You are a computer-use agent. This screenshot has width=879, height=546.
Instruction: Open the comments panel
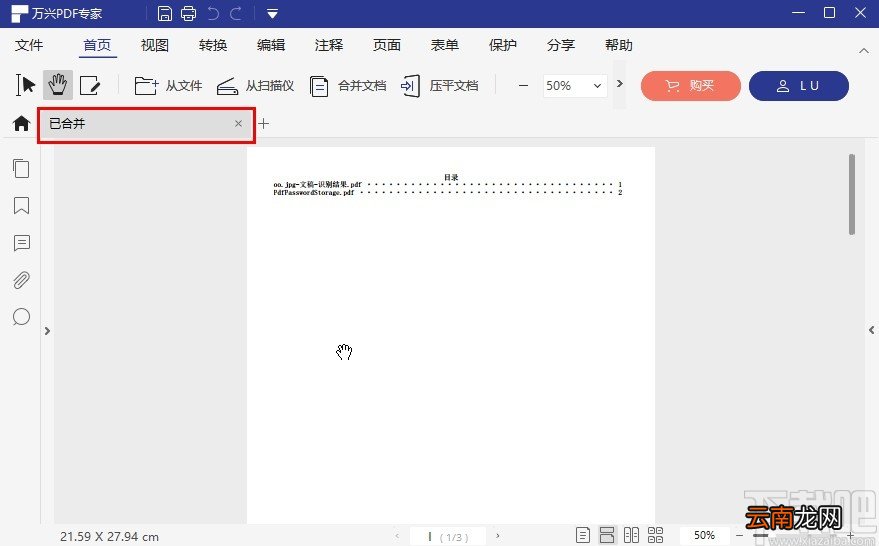(21, 243)
